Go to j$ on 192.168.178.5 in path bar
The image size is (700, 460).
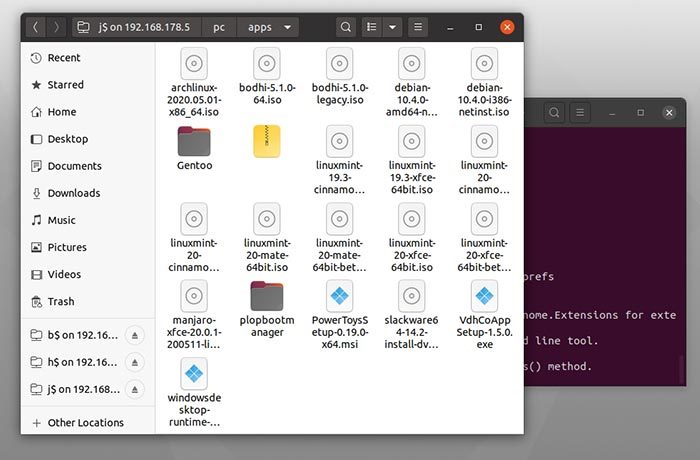(x=137, y=27)
